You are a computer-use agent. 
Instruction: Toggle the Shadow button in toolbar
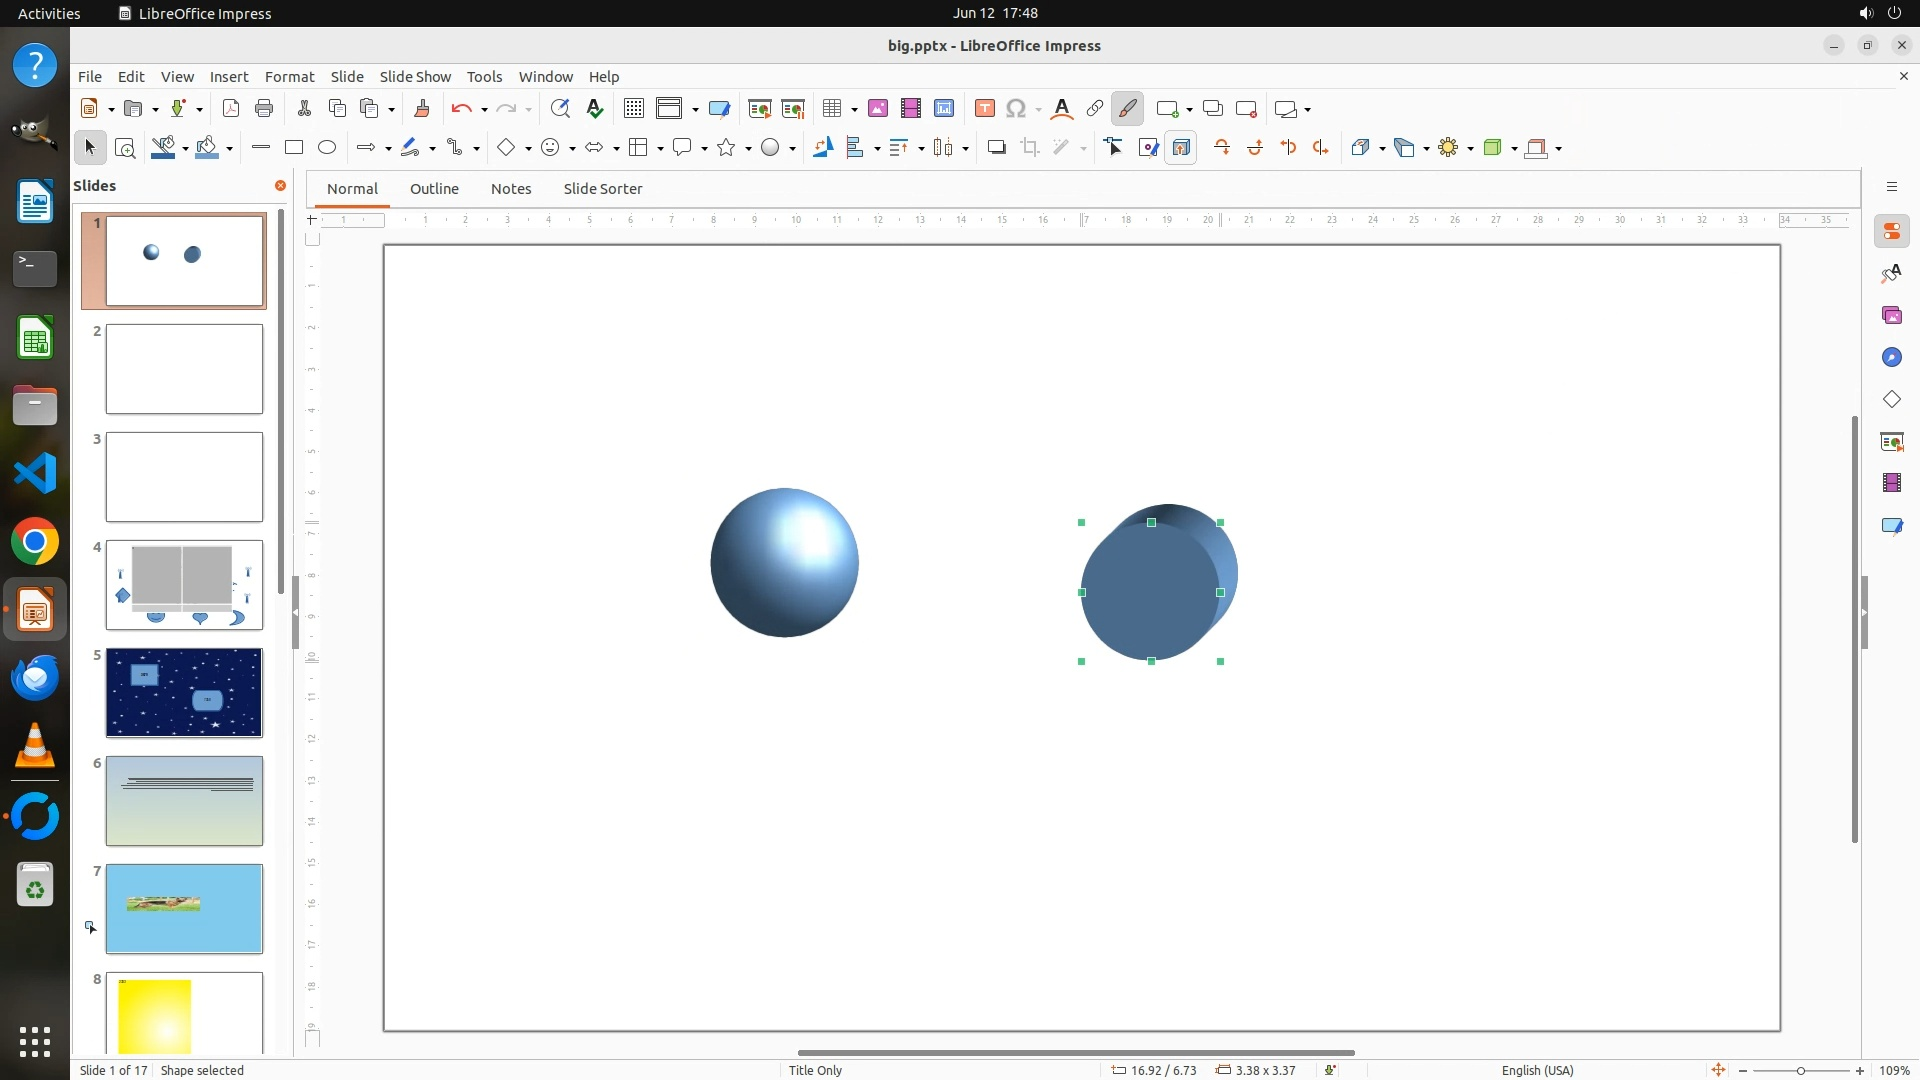996,148
